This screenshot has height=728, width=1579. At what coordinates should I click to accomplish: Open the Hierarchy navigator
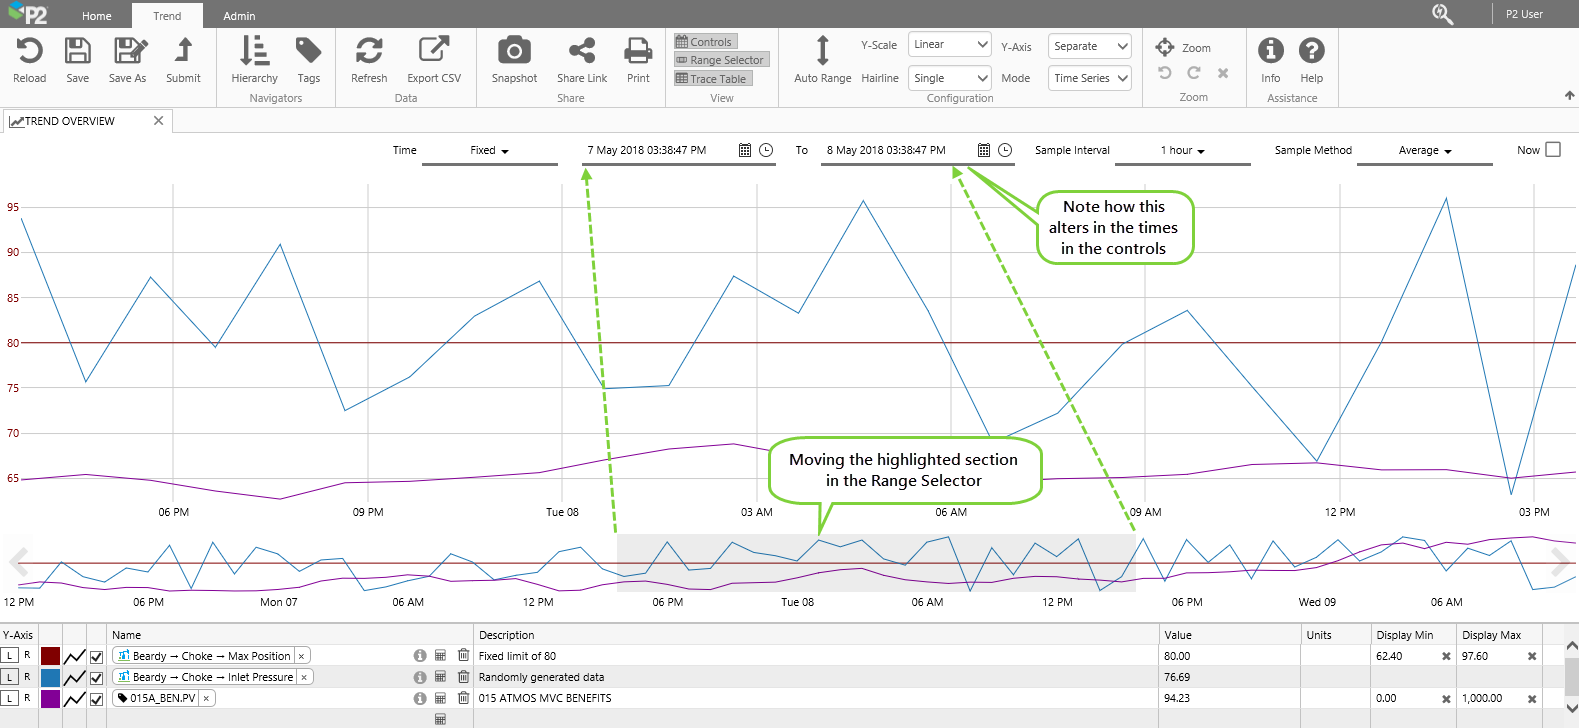(254, 51)
